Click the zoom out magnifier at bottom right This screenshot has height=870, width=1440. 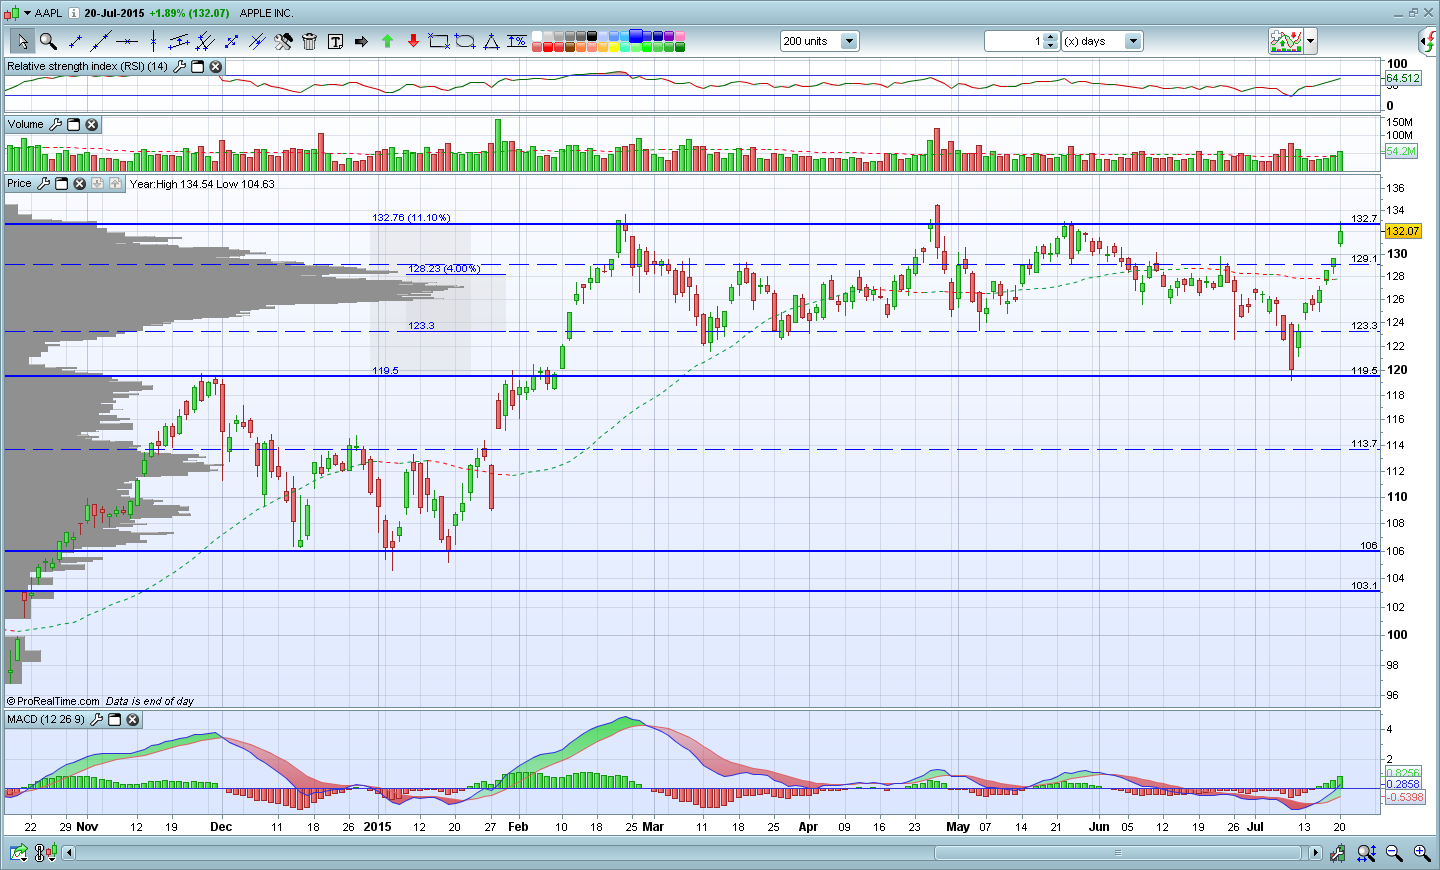1394,853
